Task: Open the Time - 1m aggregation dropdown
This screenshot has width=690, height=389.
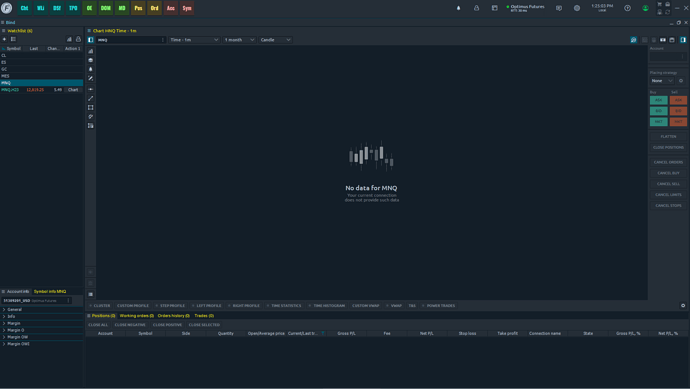Action: pyautogui.click(x=194, y=40)
